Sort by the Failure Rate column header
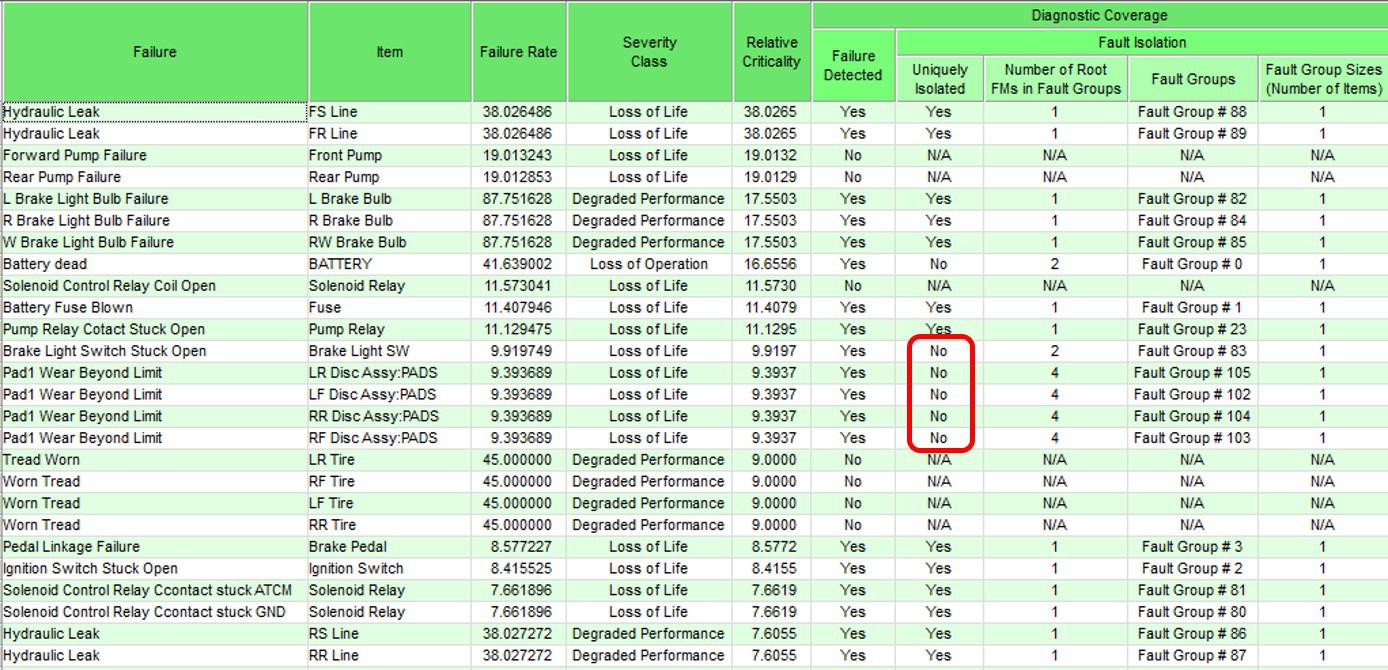Screen dimensions: 1388x670 click(518, 52)
